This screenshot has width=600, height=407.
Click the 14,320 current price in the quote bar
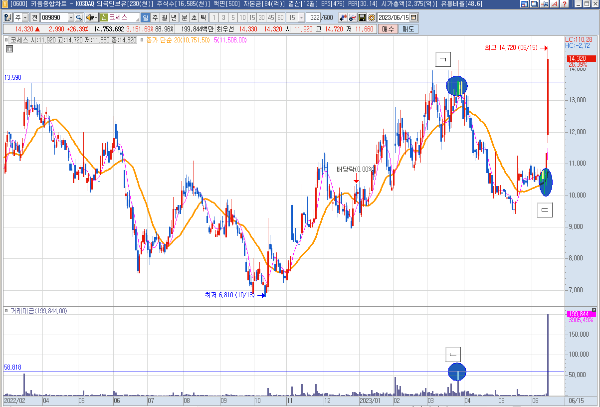(x=24, y=29)
